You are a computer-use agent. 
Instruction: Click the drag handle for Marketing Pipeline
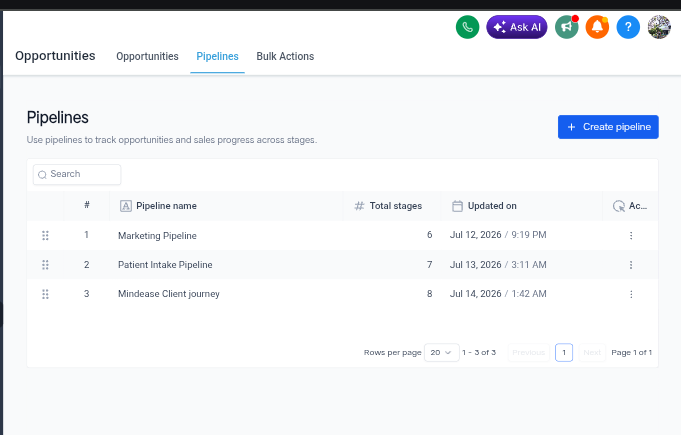coord(45,235)
